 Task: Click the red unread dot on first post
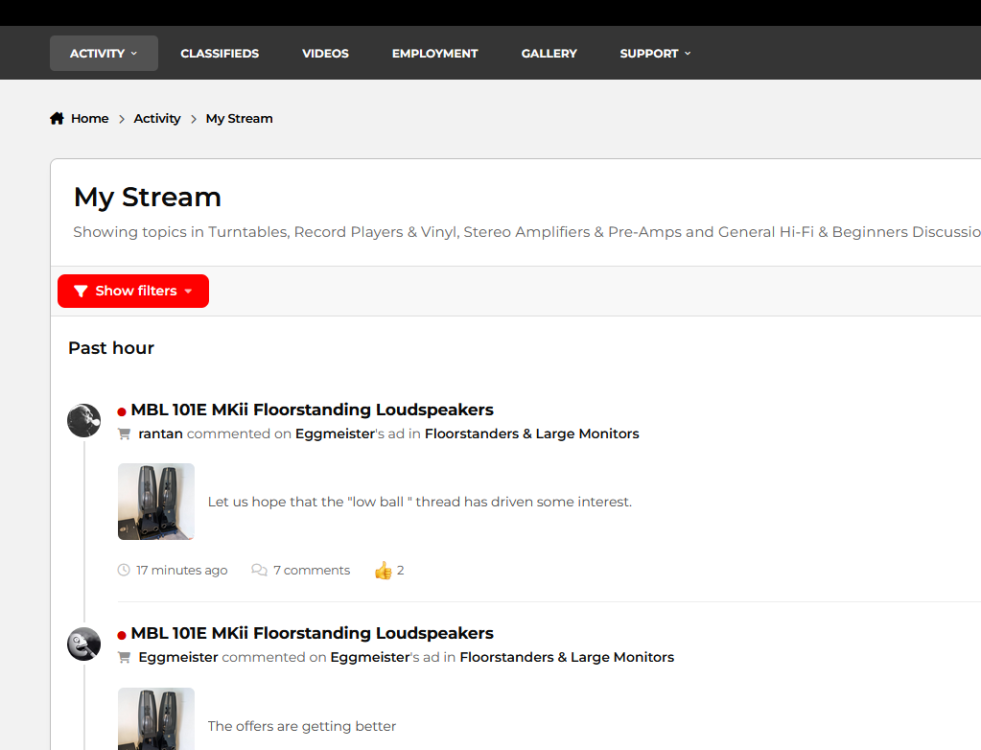tap(122, 411)
